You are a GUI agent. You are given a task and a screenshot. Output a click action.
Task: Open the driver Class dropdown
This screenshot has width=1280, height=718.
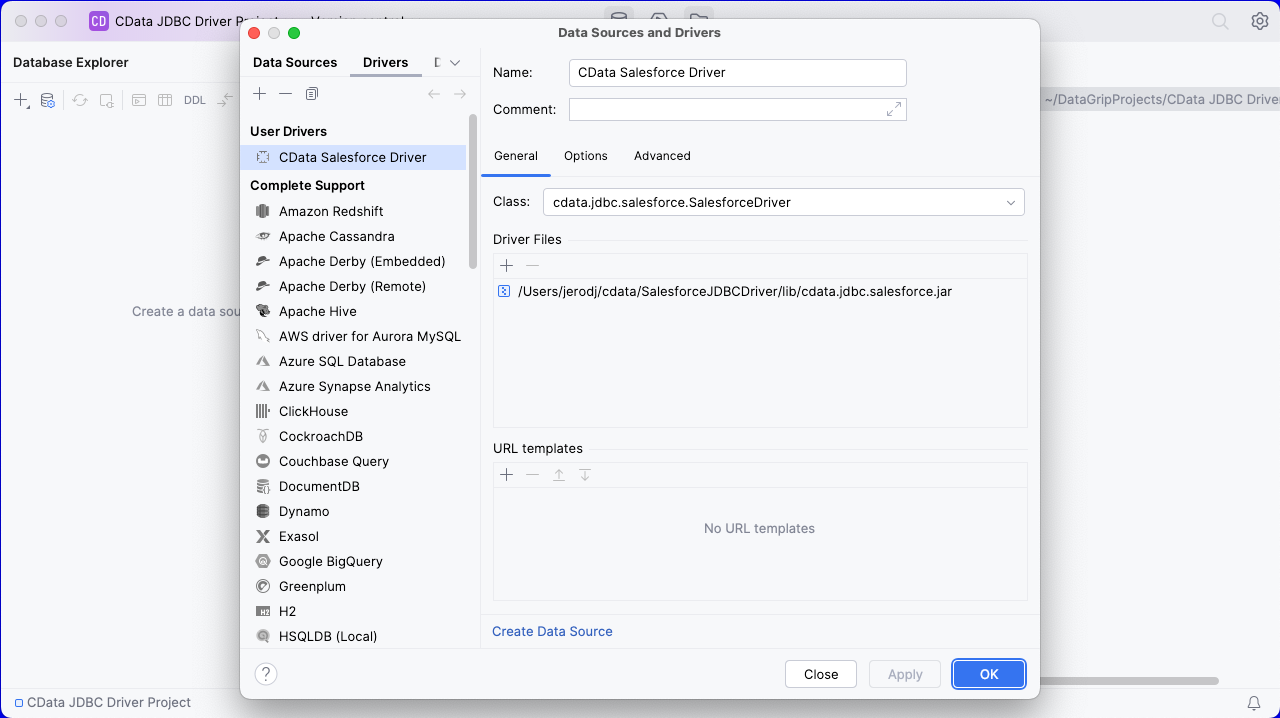pos(1010,203)
